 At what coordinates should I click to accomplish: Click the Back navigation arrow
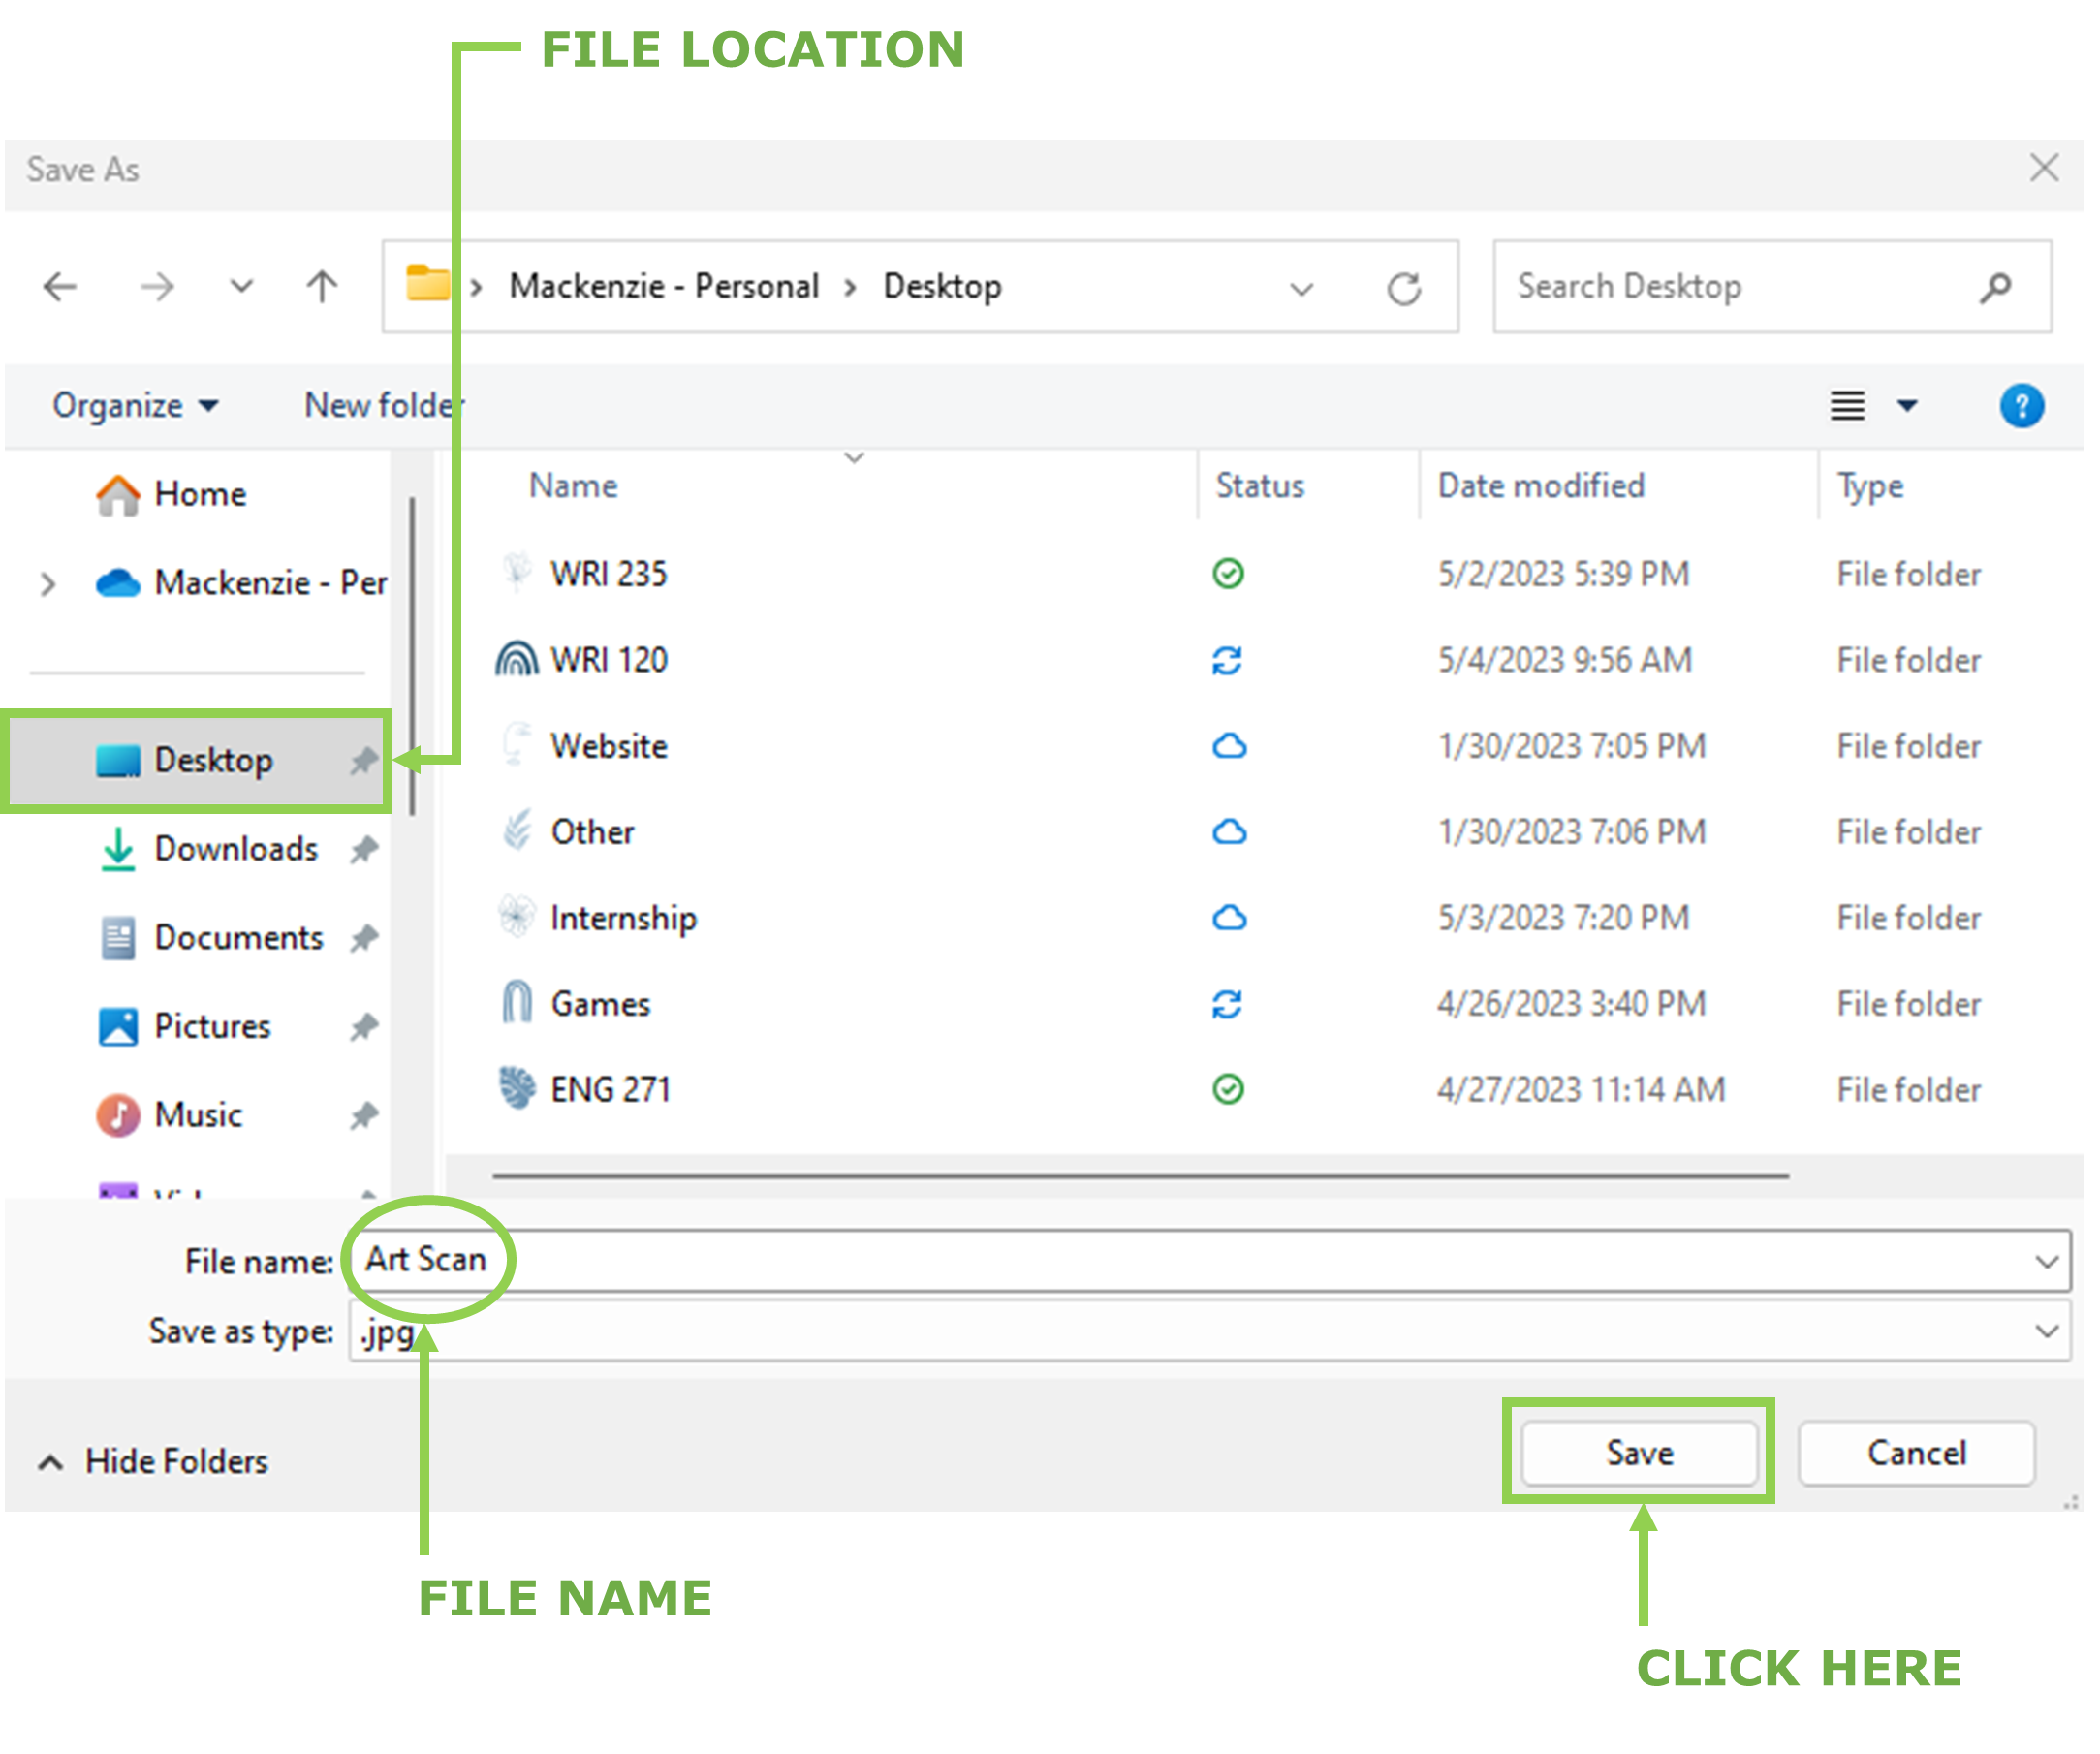point(61,287)
